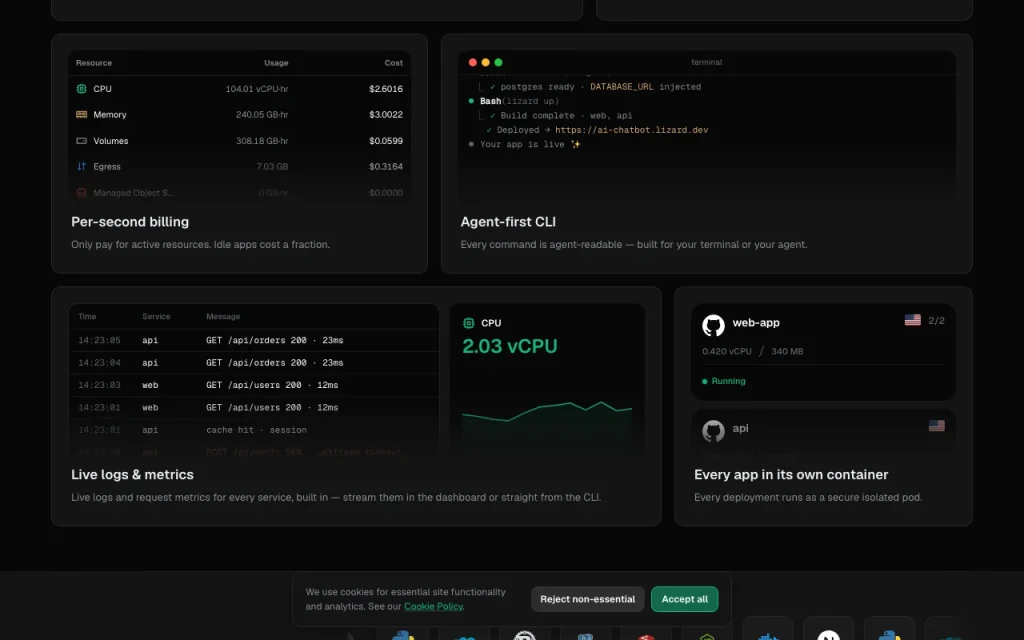Select the log row at 14:23:04

click(x=254, y=362)
